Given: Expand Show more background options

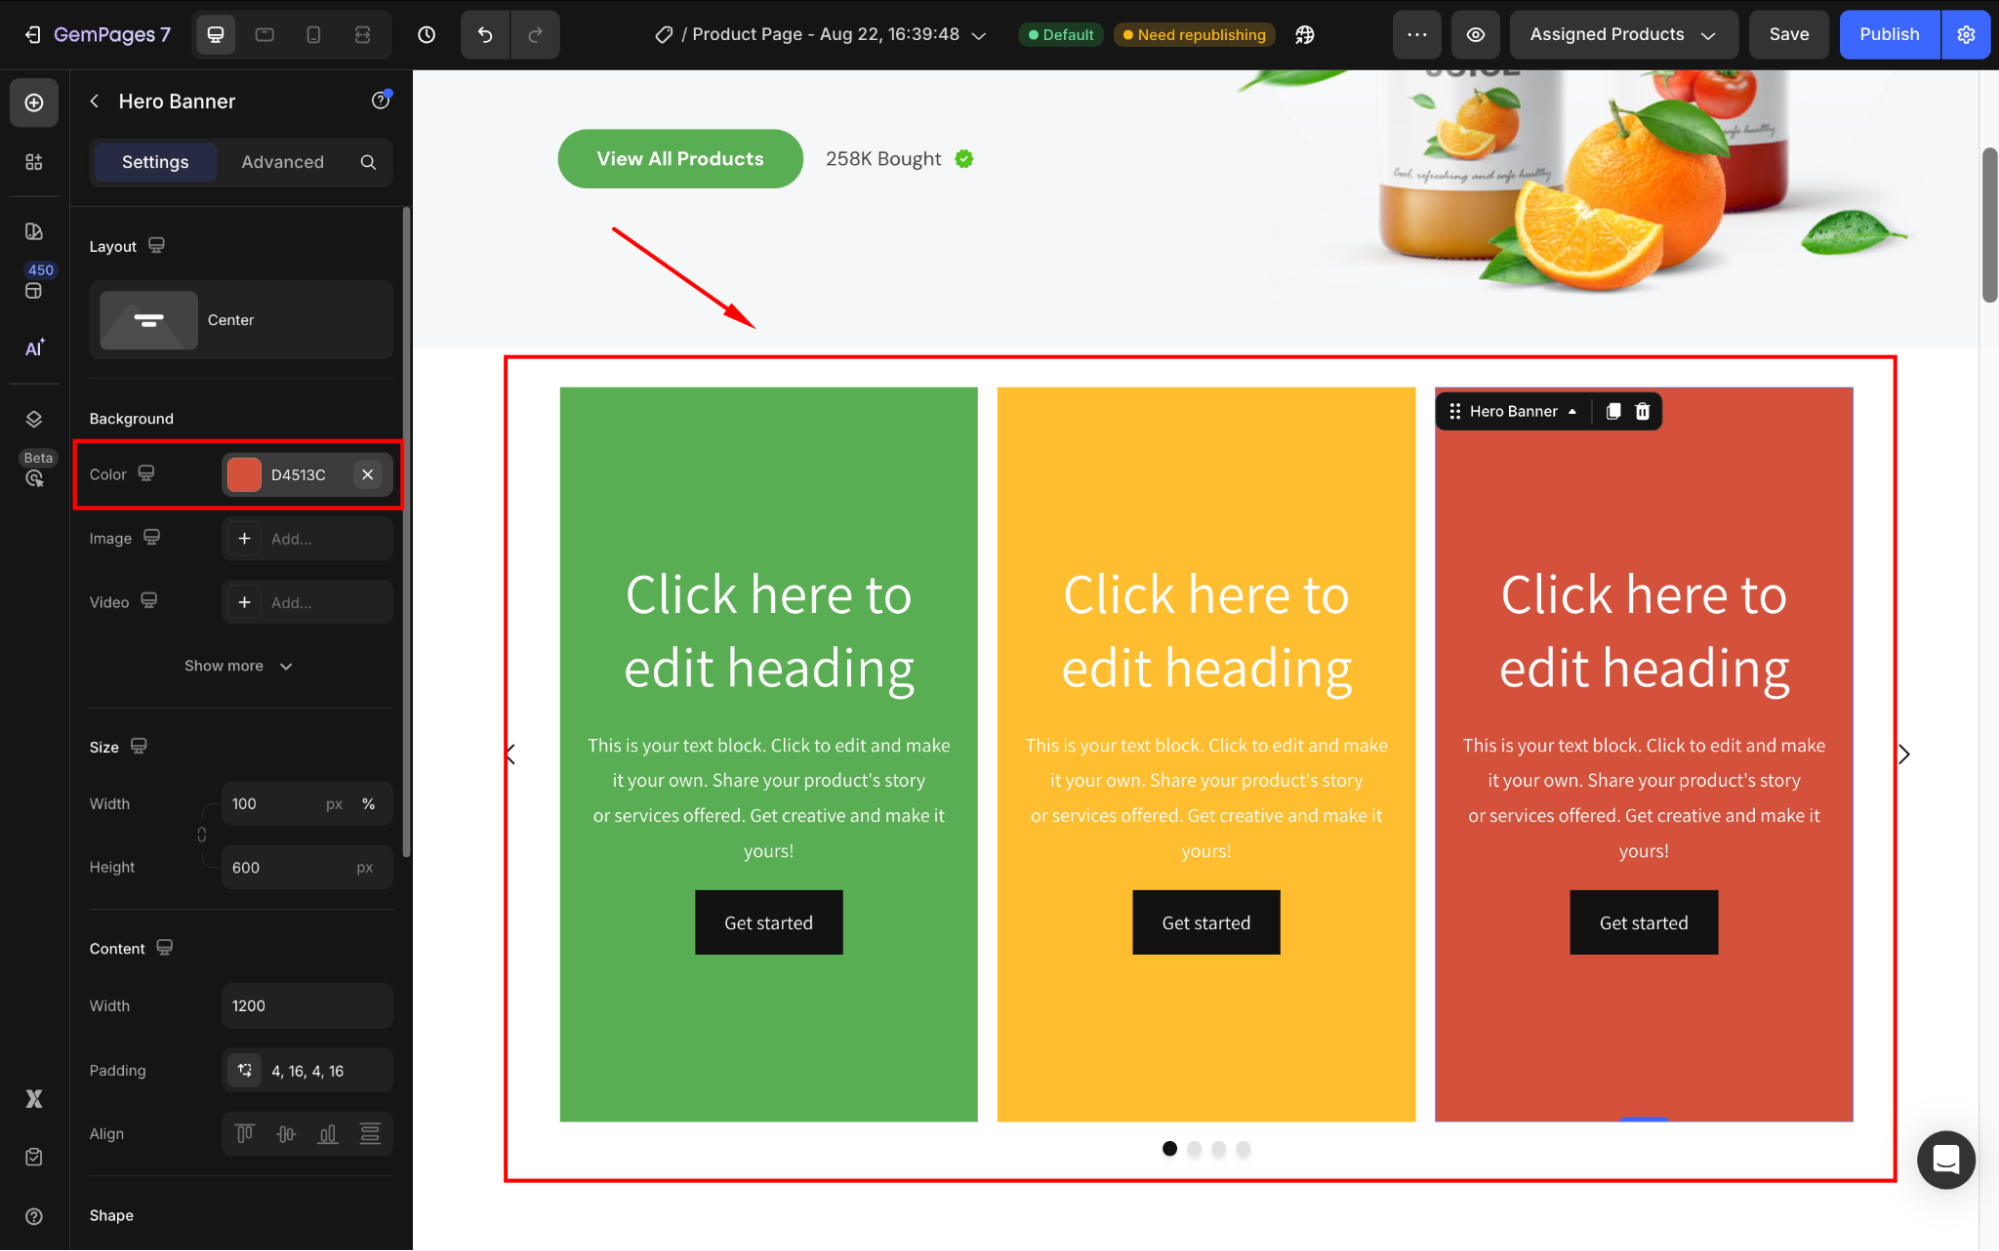Looking at the screenshot, I should (x=238, y=666).
